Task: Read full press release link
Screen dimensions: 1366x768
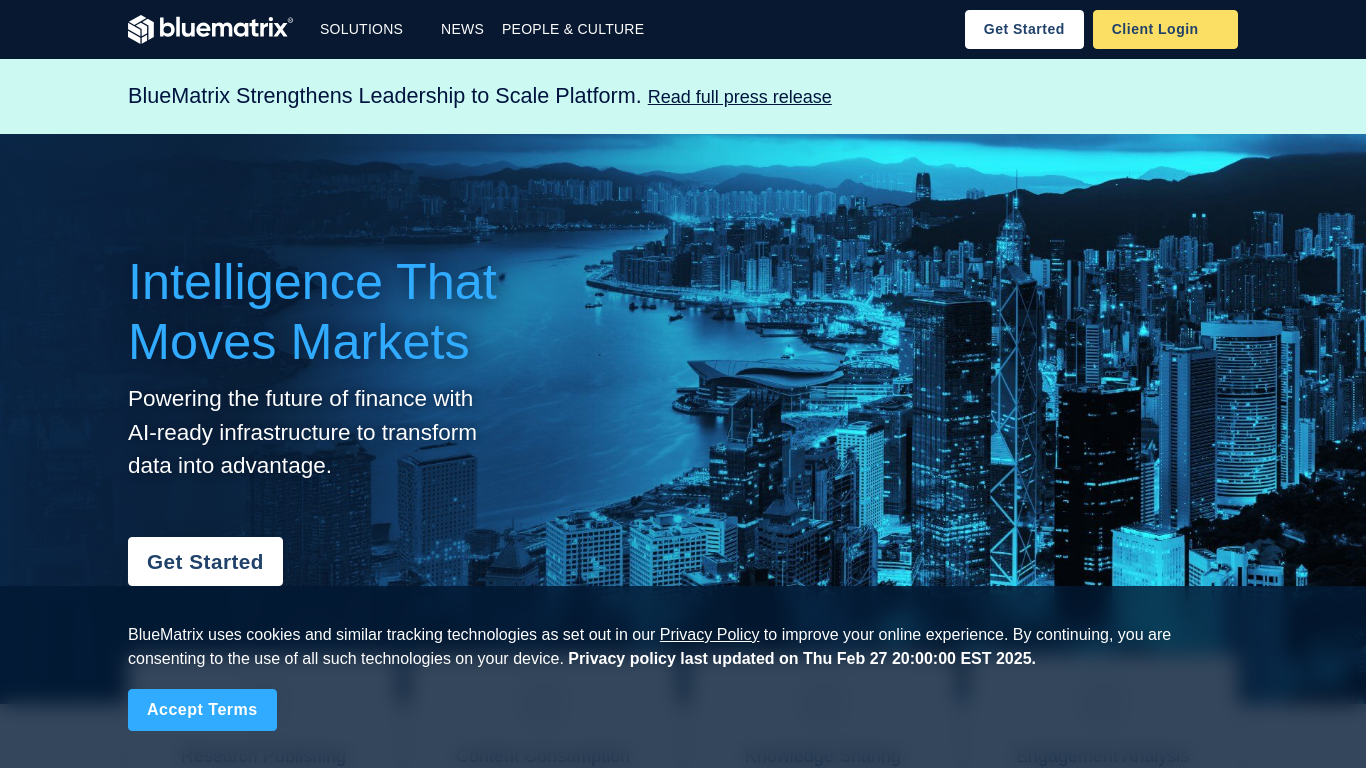Action: [740, 97]
